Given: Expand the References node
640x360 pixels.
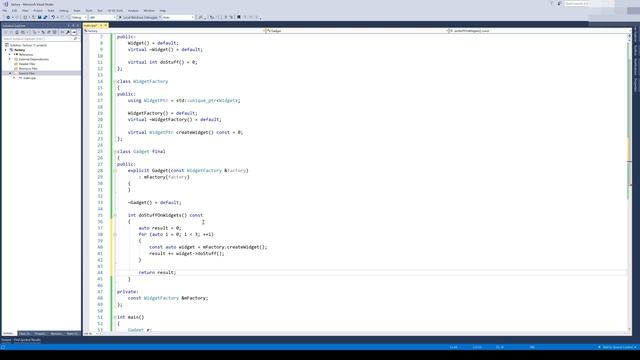Looking at the screenshot, I should click(10, 54).
